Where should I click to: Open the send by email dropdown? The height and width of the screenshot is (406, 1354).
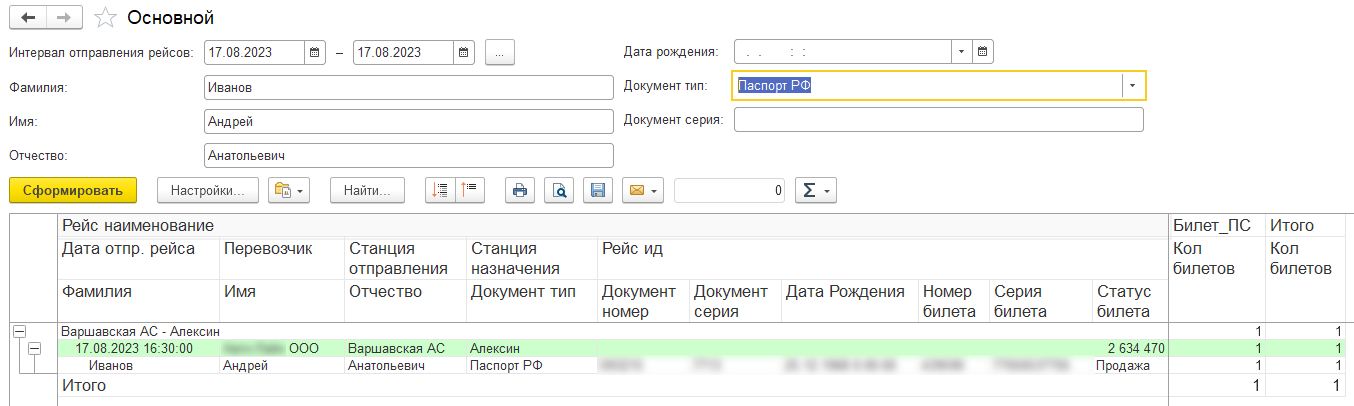coord(642,190)
